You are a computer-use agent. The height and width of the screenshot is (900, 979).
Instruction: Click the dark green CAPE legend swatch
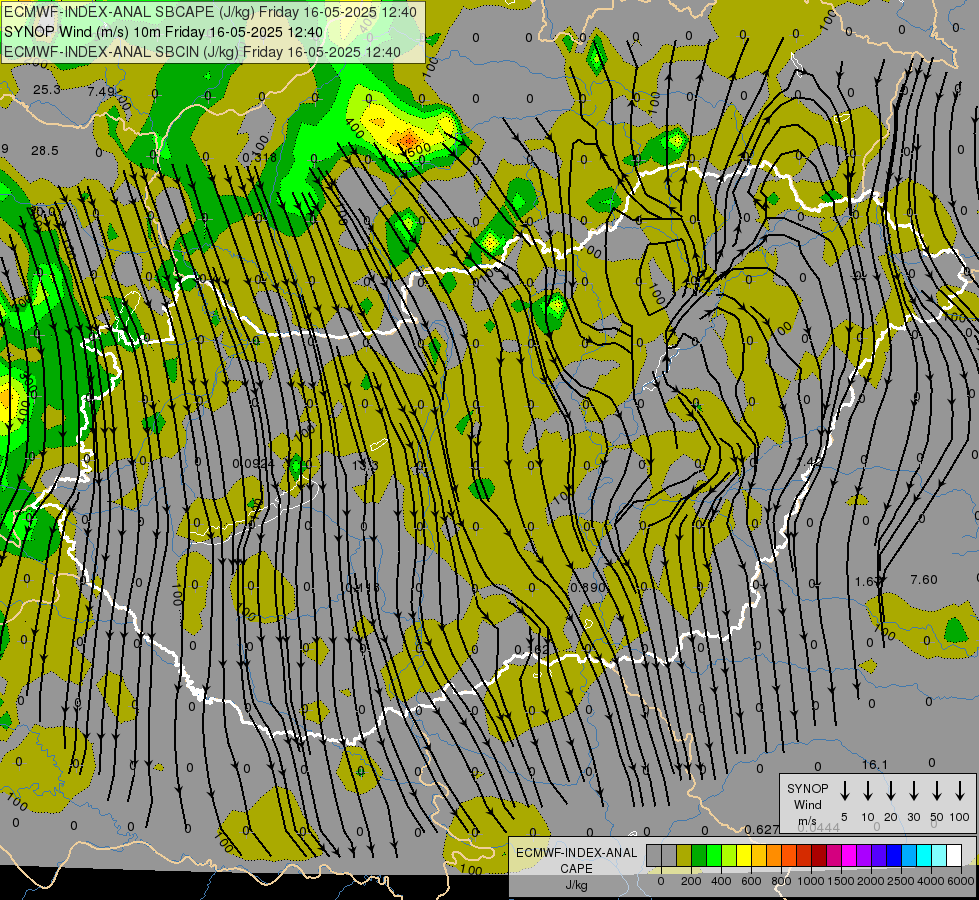[x=699, y=855]
